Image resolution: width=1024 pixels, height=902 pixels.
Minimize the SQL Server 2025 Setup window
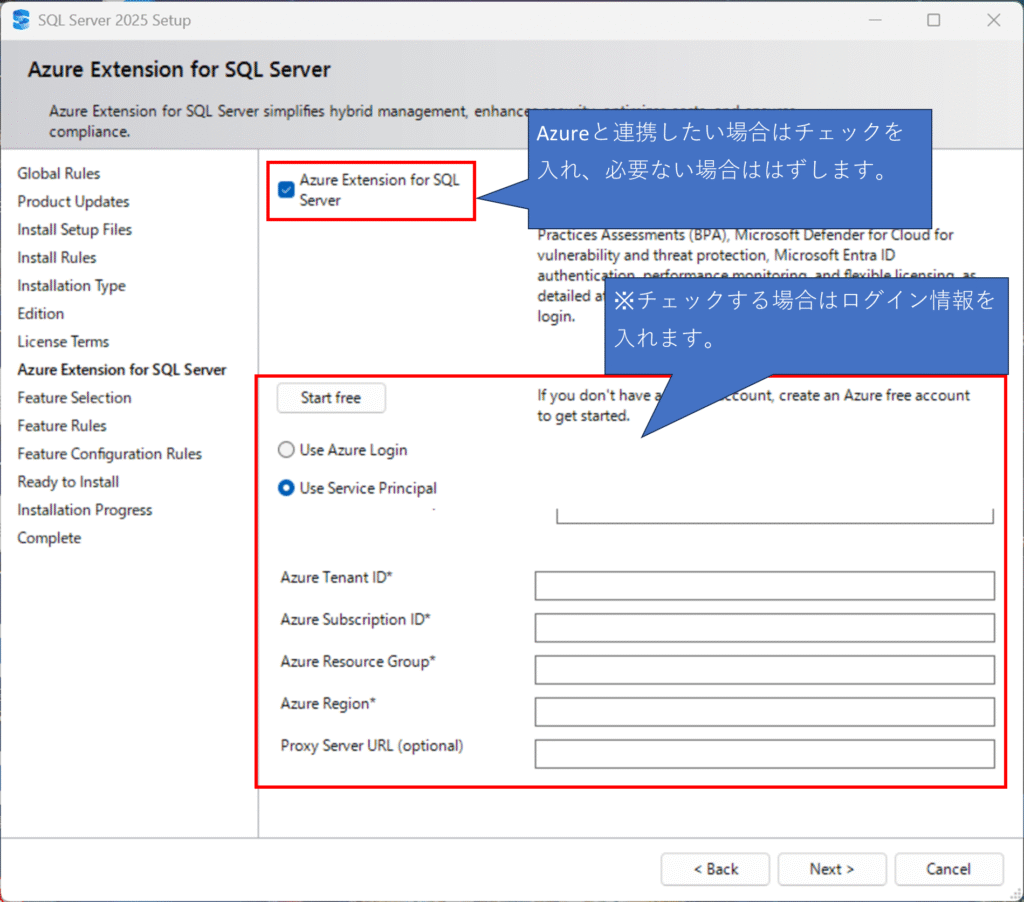pyautogui.click(x=875, y=20)
